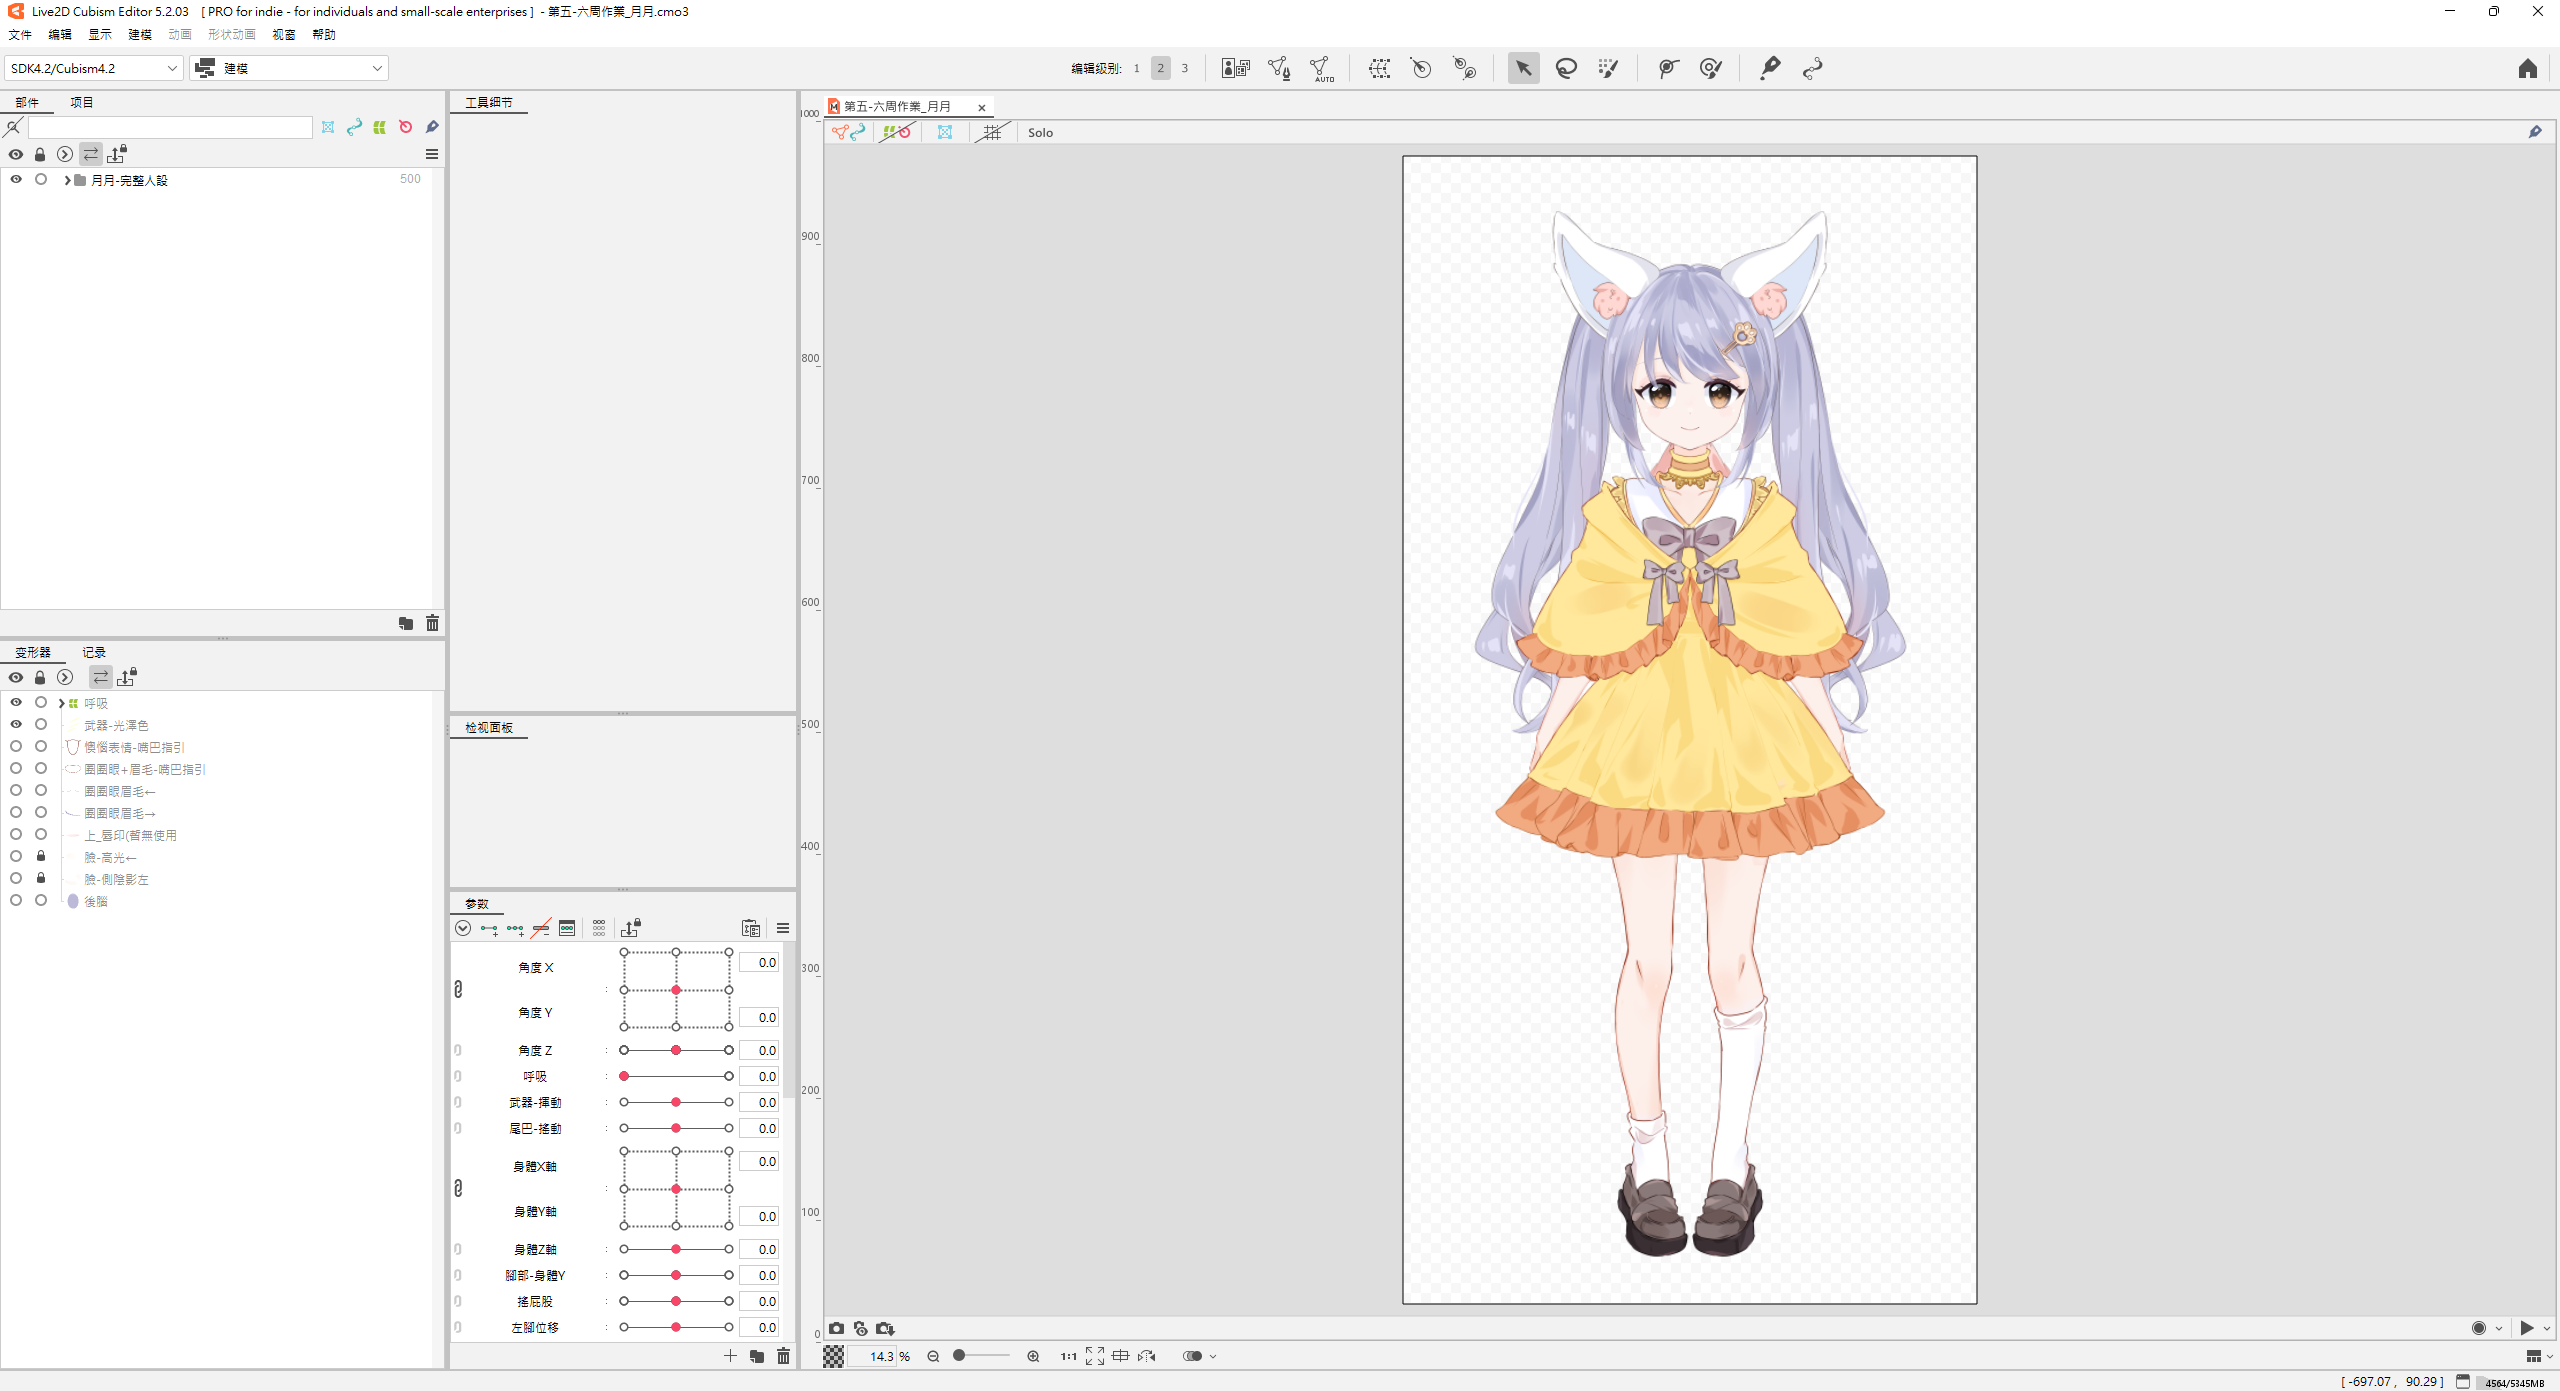Zoom in with the magnifier plus icon

pos(1033,1356)
